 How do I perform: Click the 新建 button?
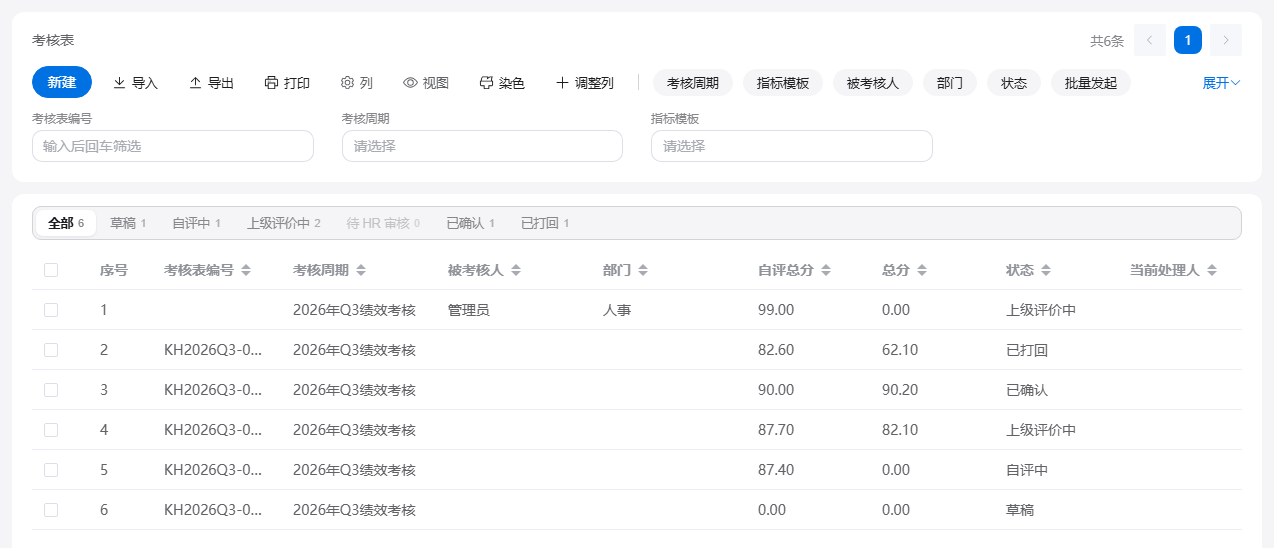coord(62,82)
